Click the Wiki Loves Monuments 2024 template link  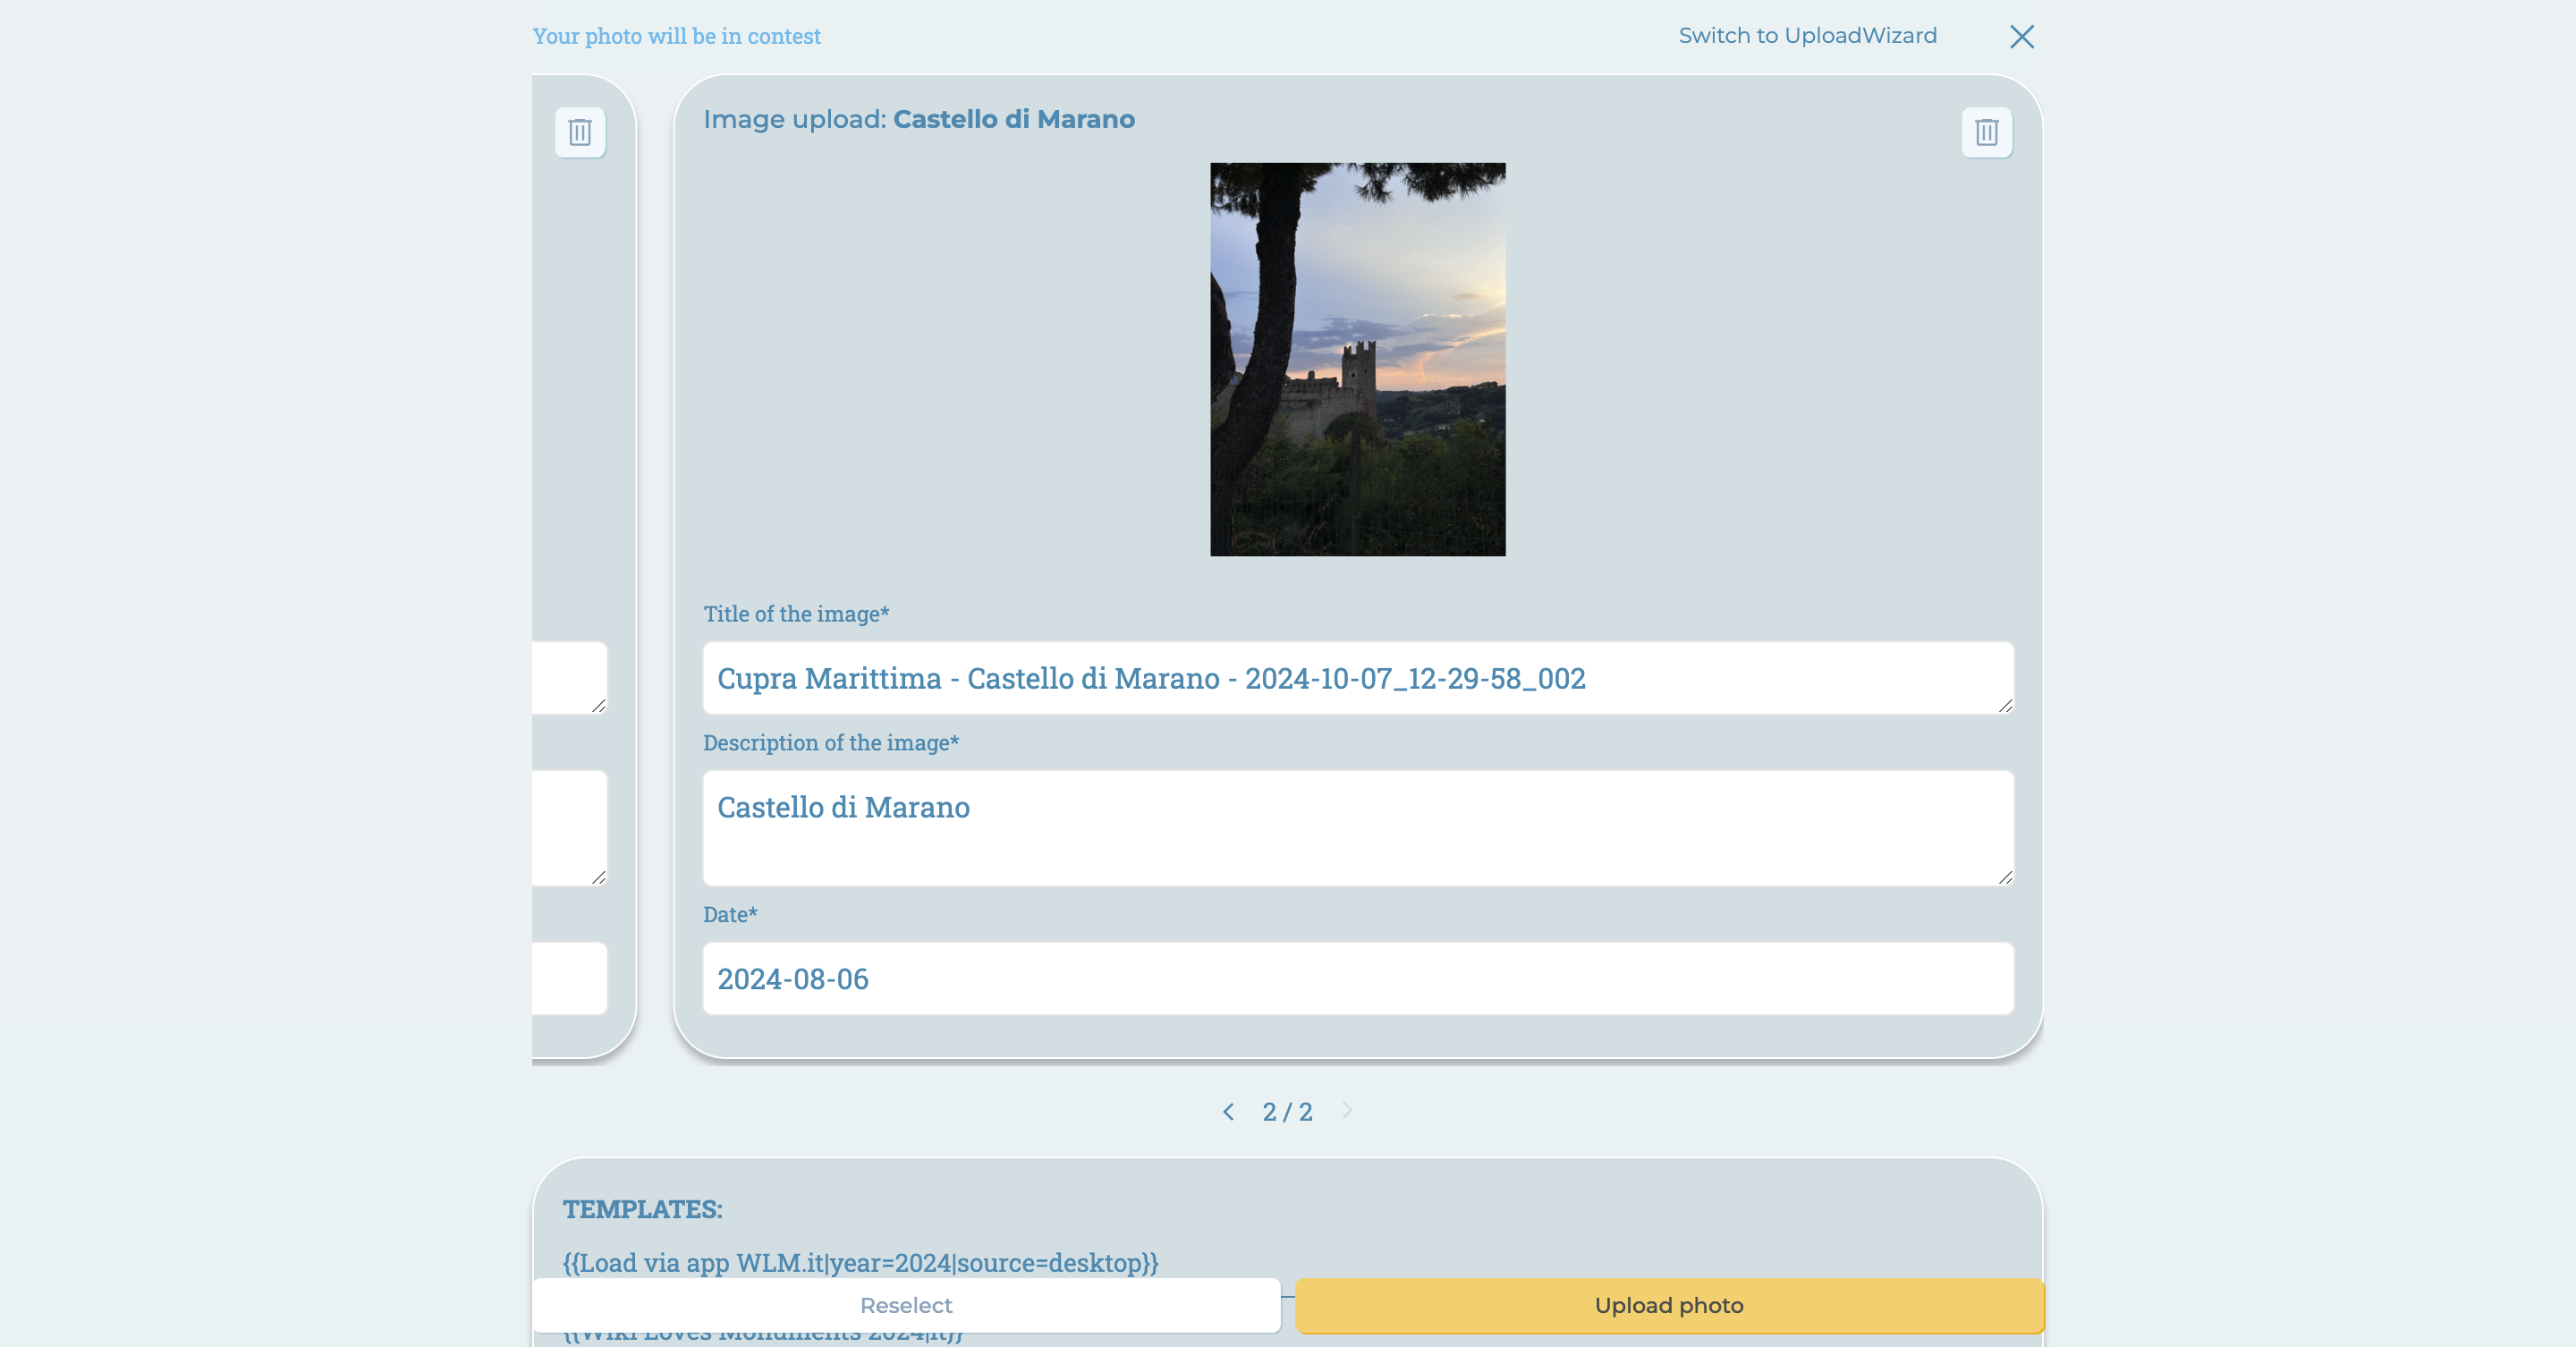pyautogui.click(x=760, y=1333)
